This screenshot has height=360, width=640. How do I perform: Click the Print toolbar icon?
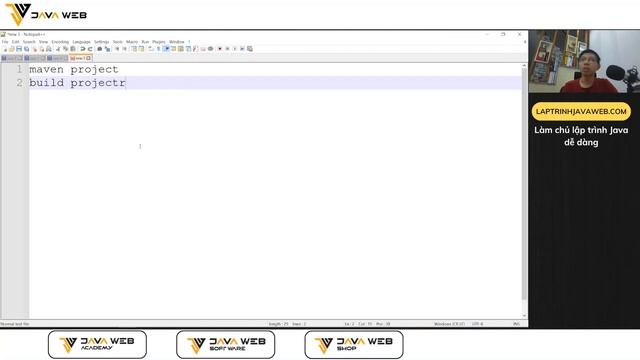pos(49,49)
